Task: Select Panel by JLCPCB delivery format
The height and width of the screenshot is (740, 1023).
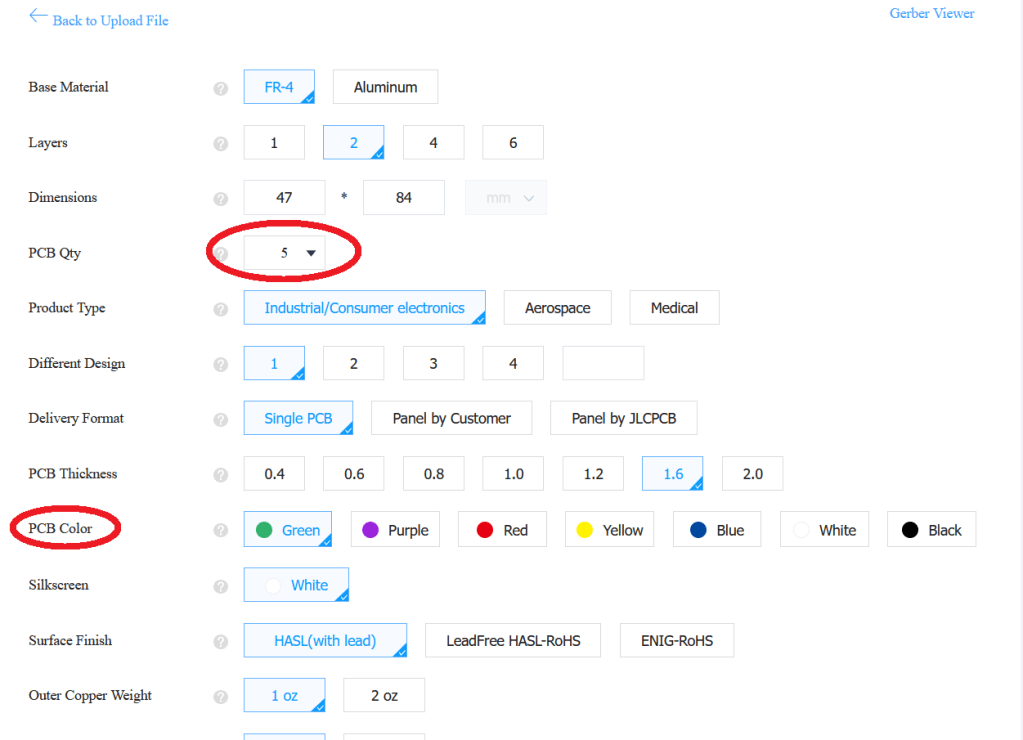Action: 623,418
